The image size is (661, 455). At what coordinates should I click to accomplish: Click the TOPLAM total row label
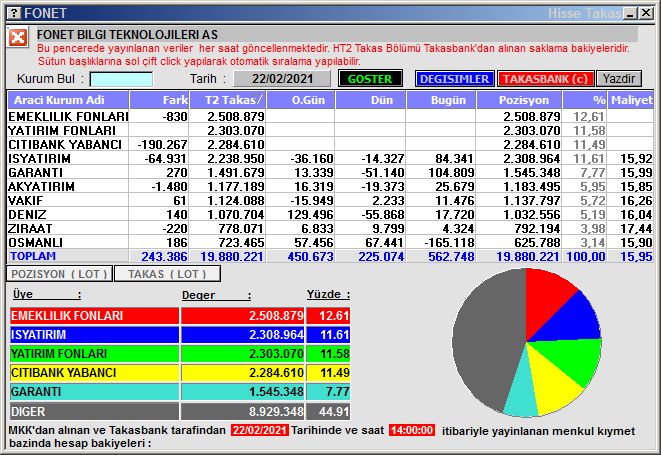33,256
